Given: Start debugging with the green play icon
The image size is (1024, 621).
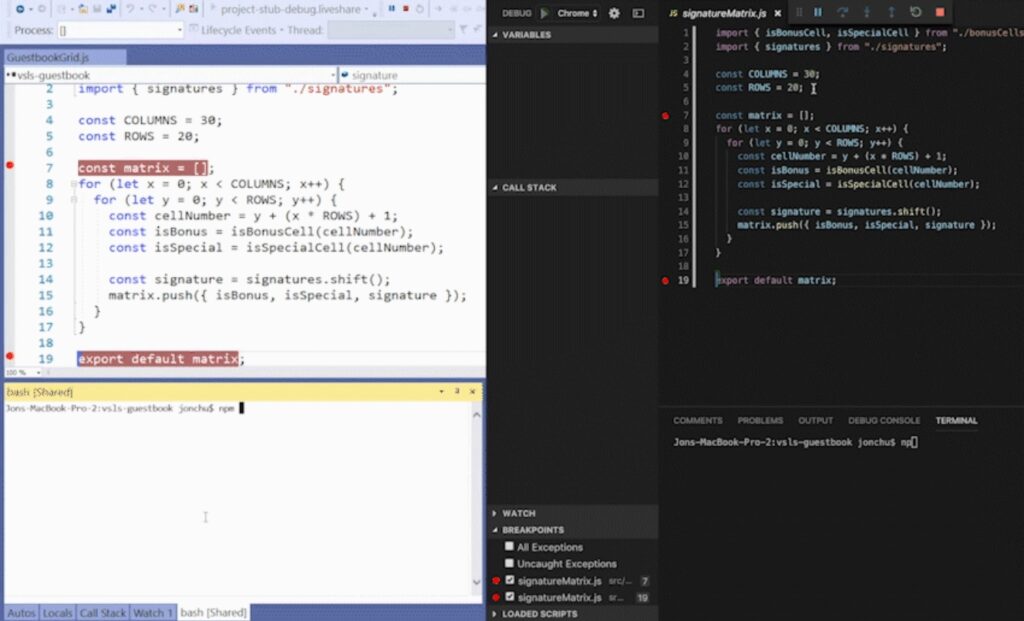Looking at the screenshot, I should pos(545,13).
